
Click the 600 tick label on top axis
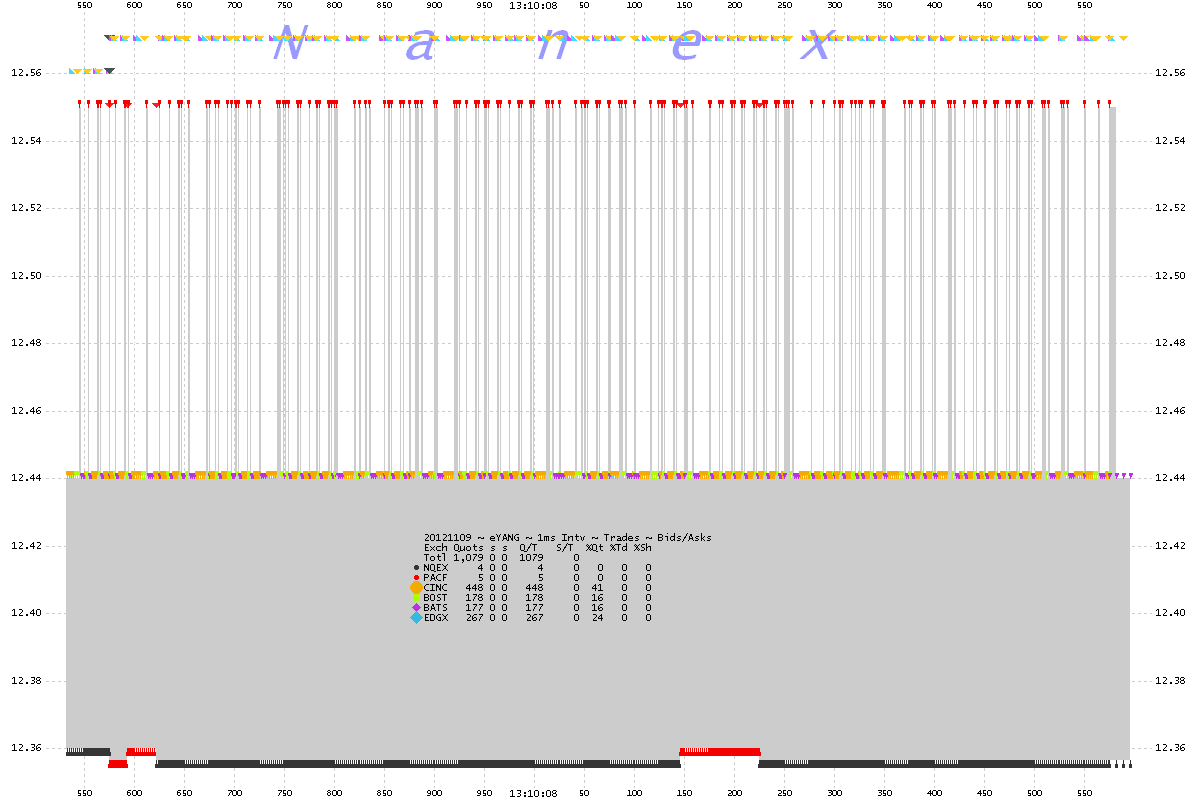pyautogui.click(x=134, y=5)
